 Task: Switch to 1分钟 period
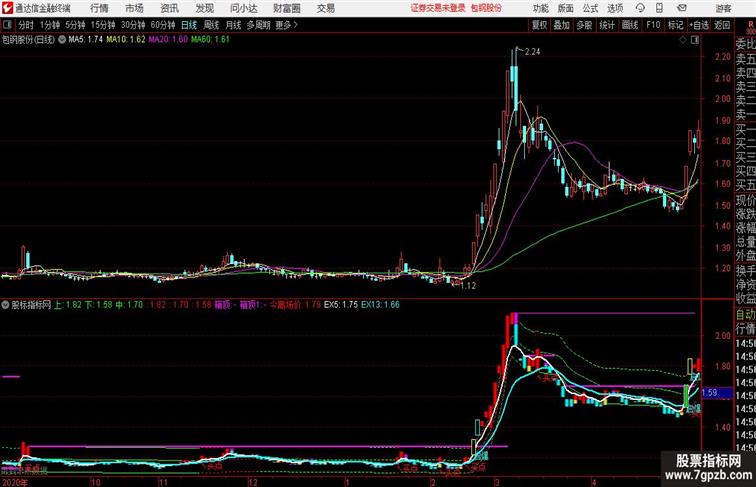50,25
